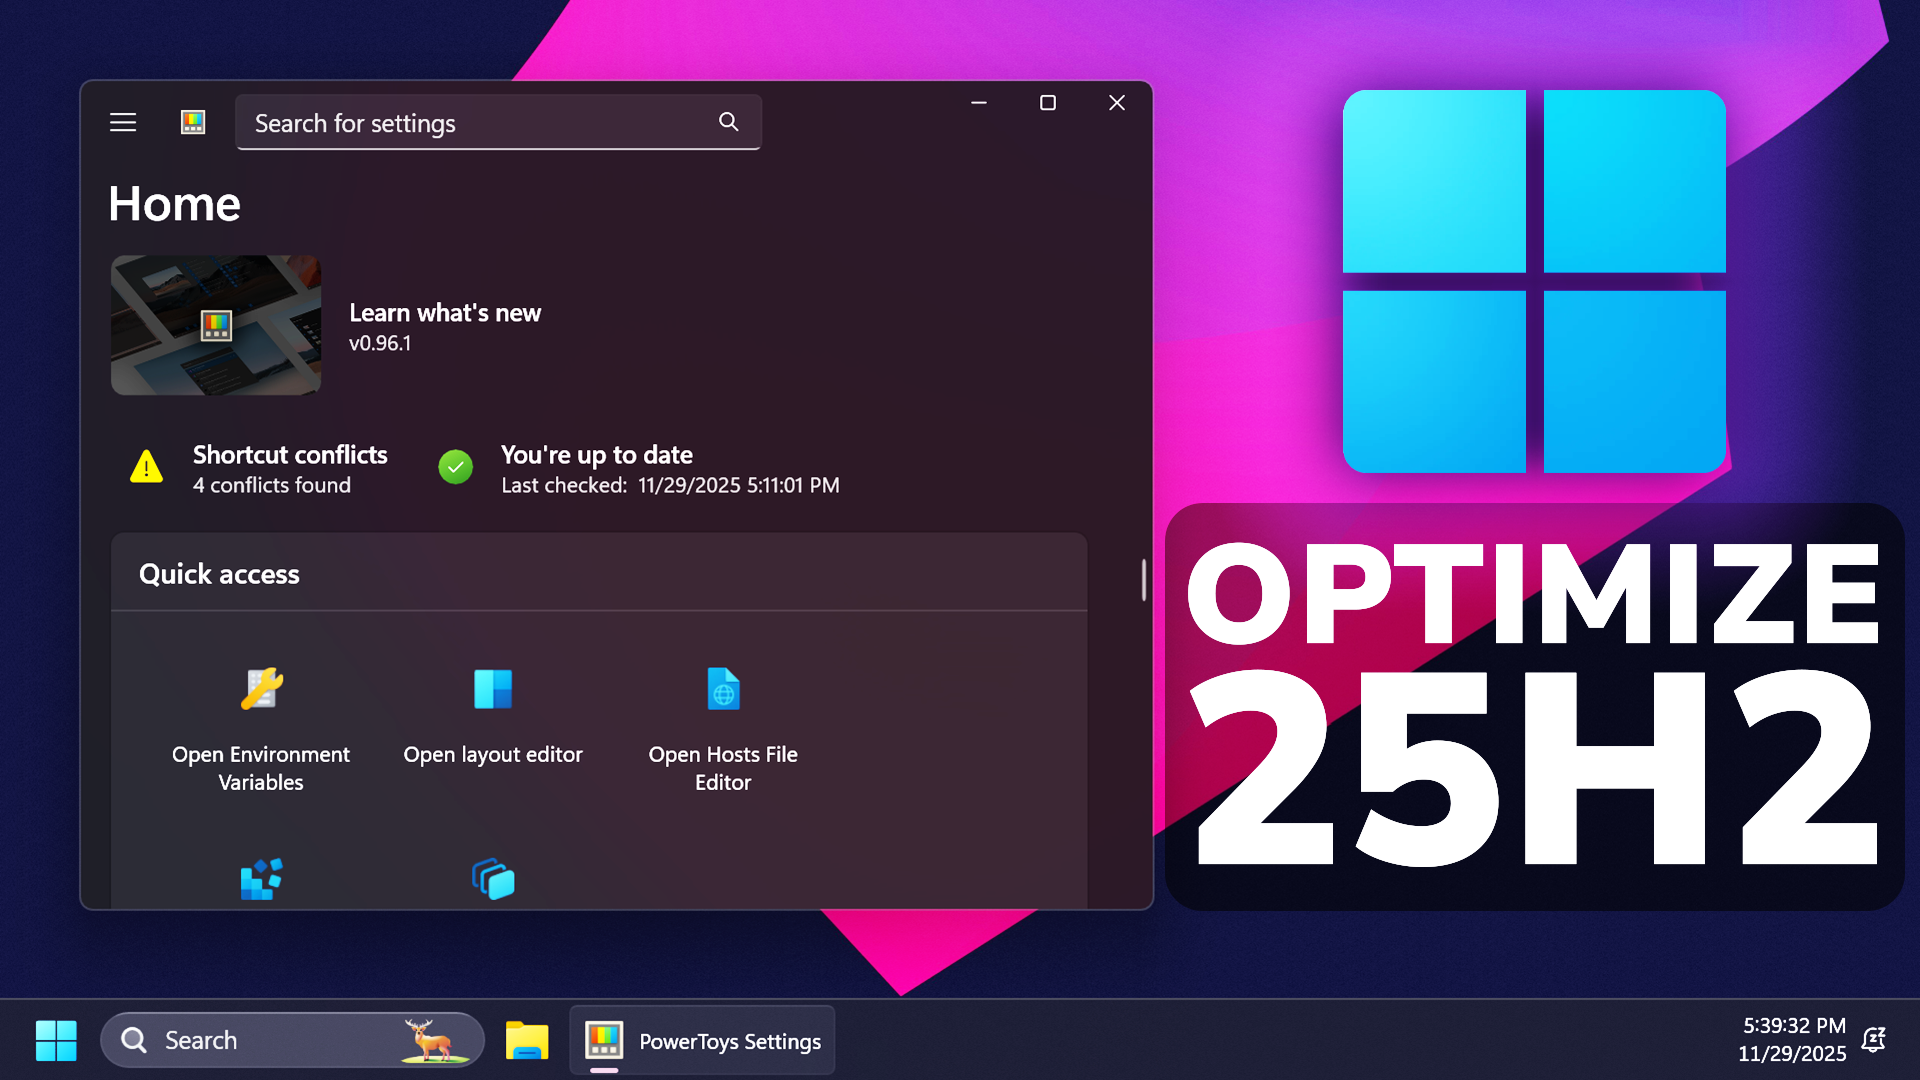Viewport: 1920px width, 1080px height.
Task: Open the navigation hamburger menu
Action: (x=122, y=121)
